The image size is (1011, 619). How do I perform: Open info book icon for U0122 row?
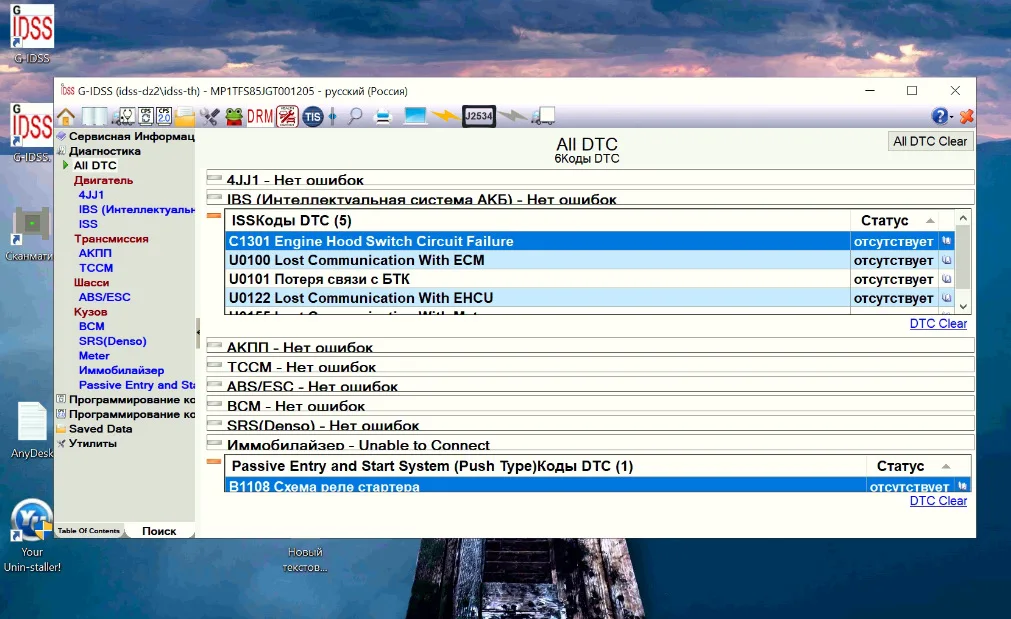pyautogui.click(x=947, y=298)
